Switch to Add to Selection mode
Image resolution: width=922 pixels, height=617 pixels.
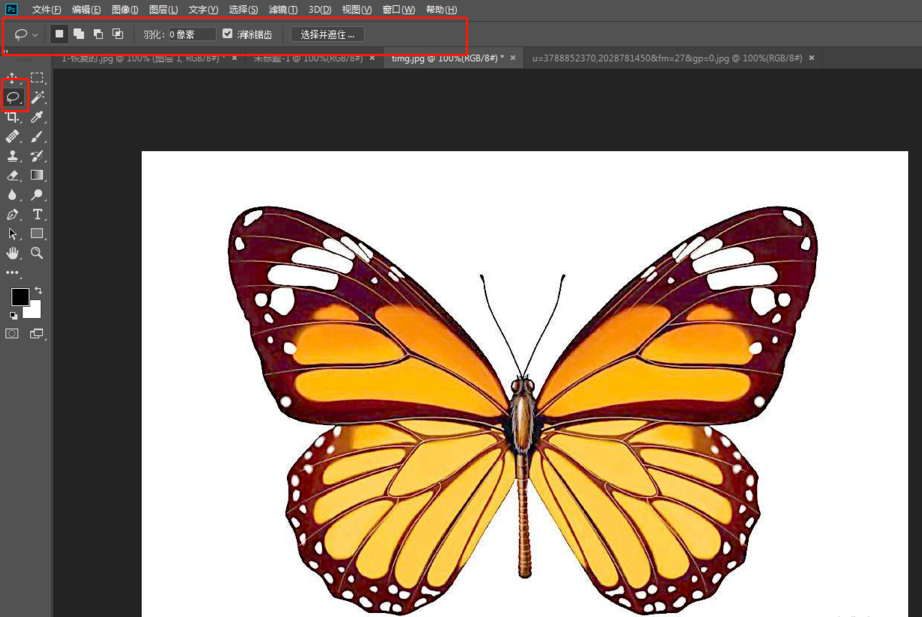(78, 34)
